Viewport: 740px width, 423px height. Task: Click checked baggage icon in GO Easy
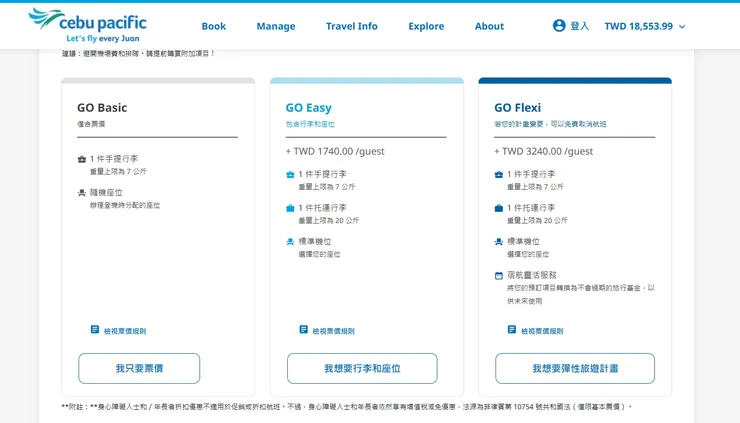click(x=290, y=208)
